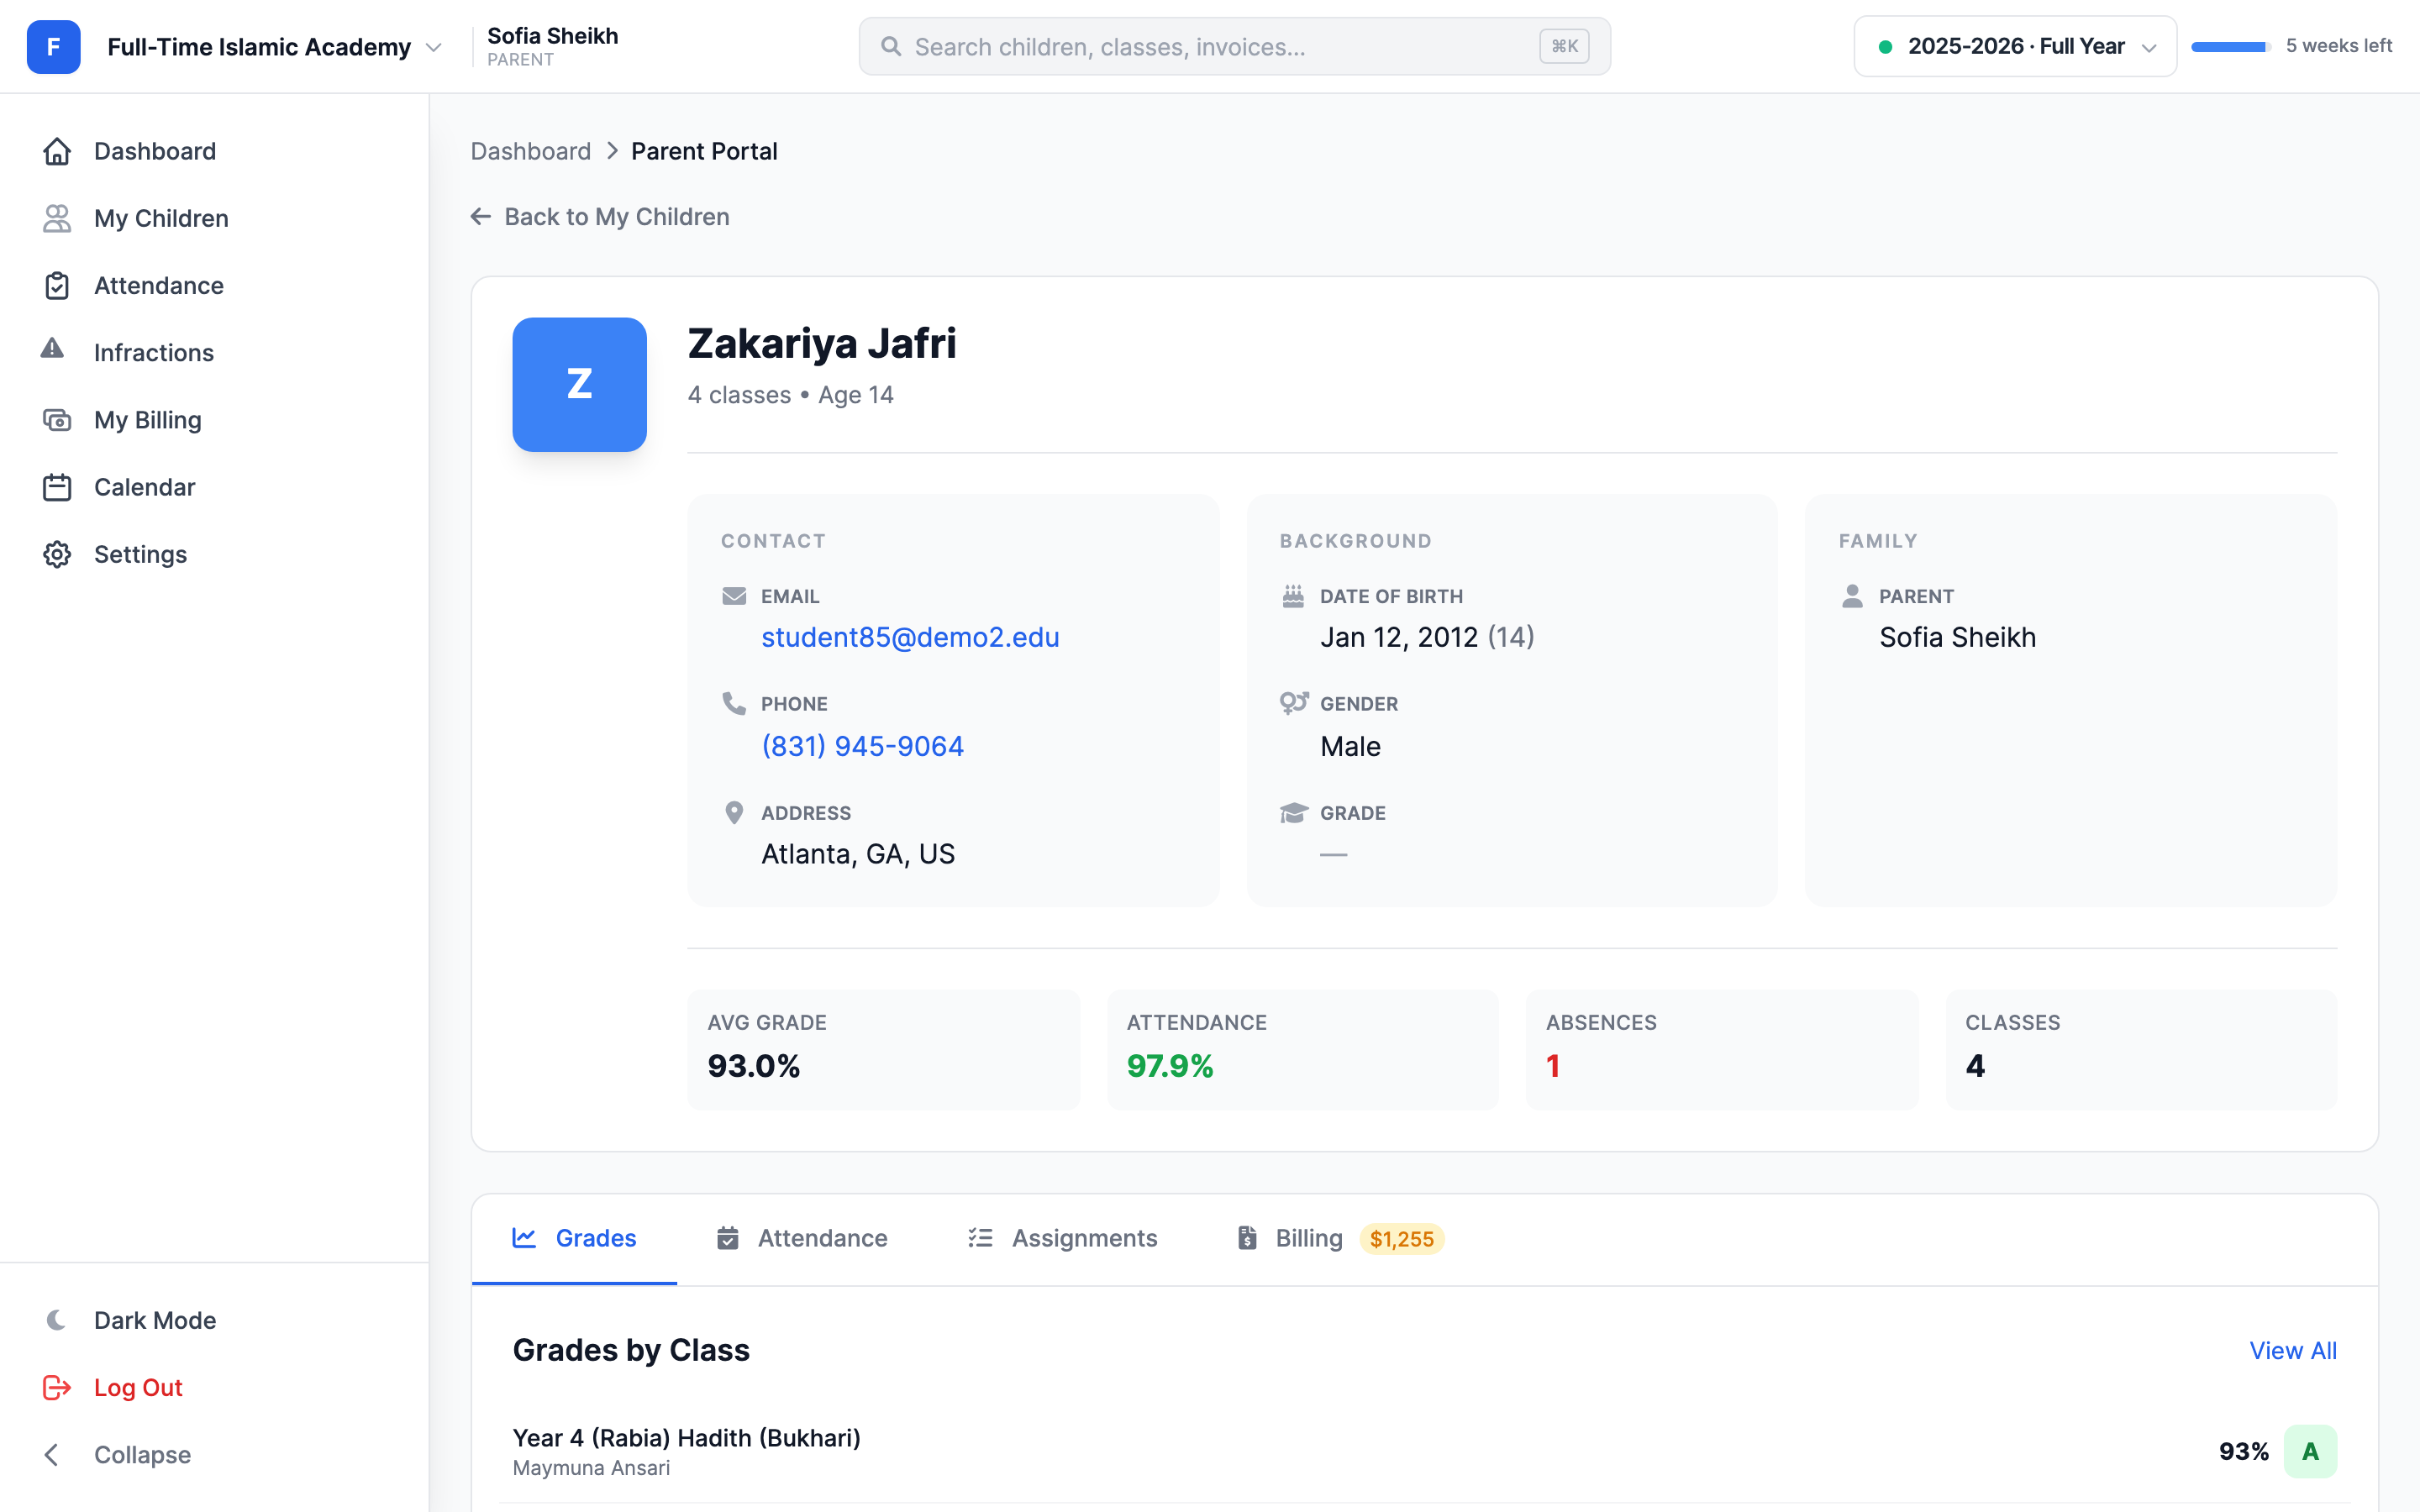2420x1512 pixels.
Task: Click the Dashboard breadcrumb link
Action: tap(531, 151)
